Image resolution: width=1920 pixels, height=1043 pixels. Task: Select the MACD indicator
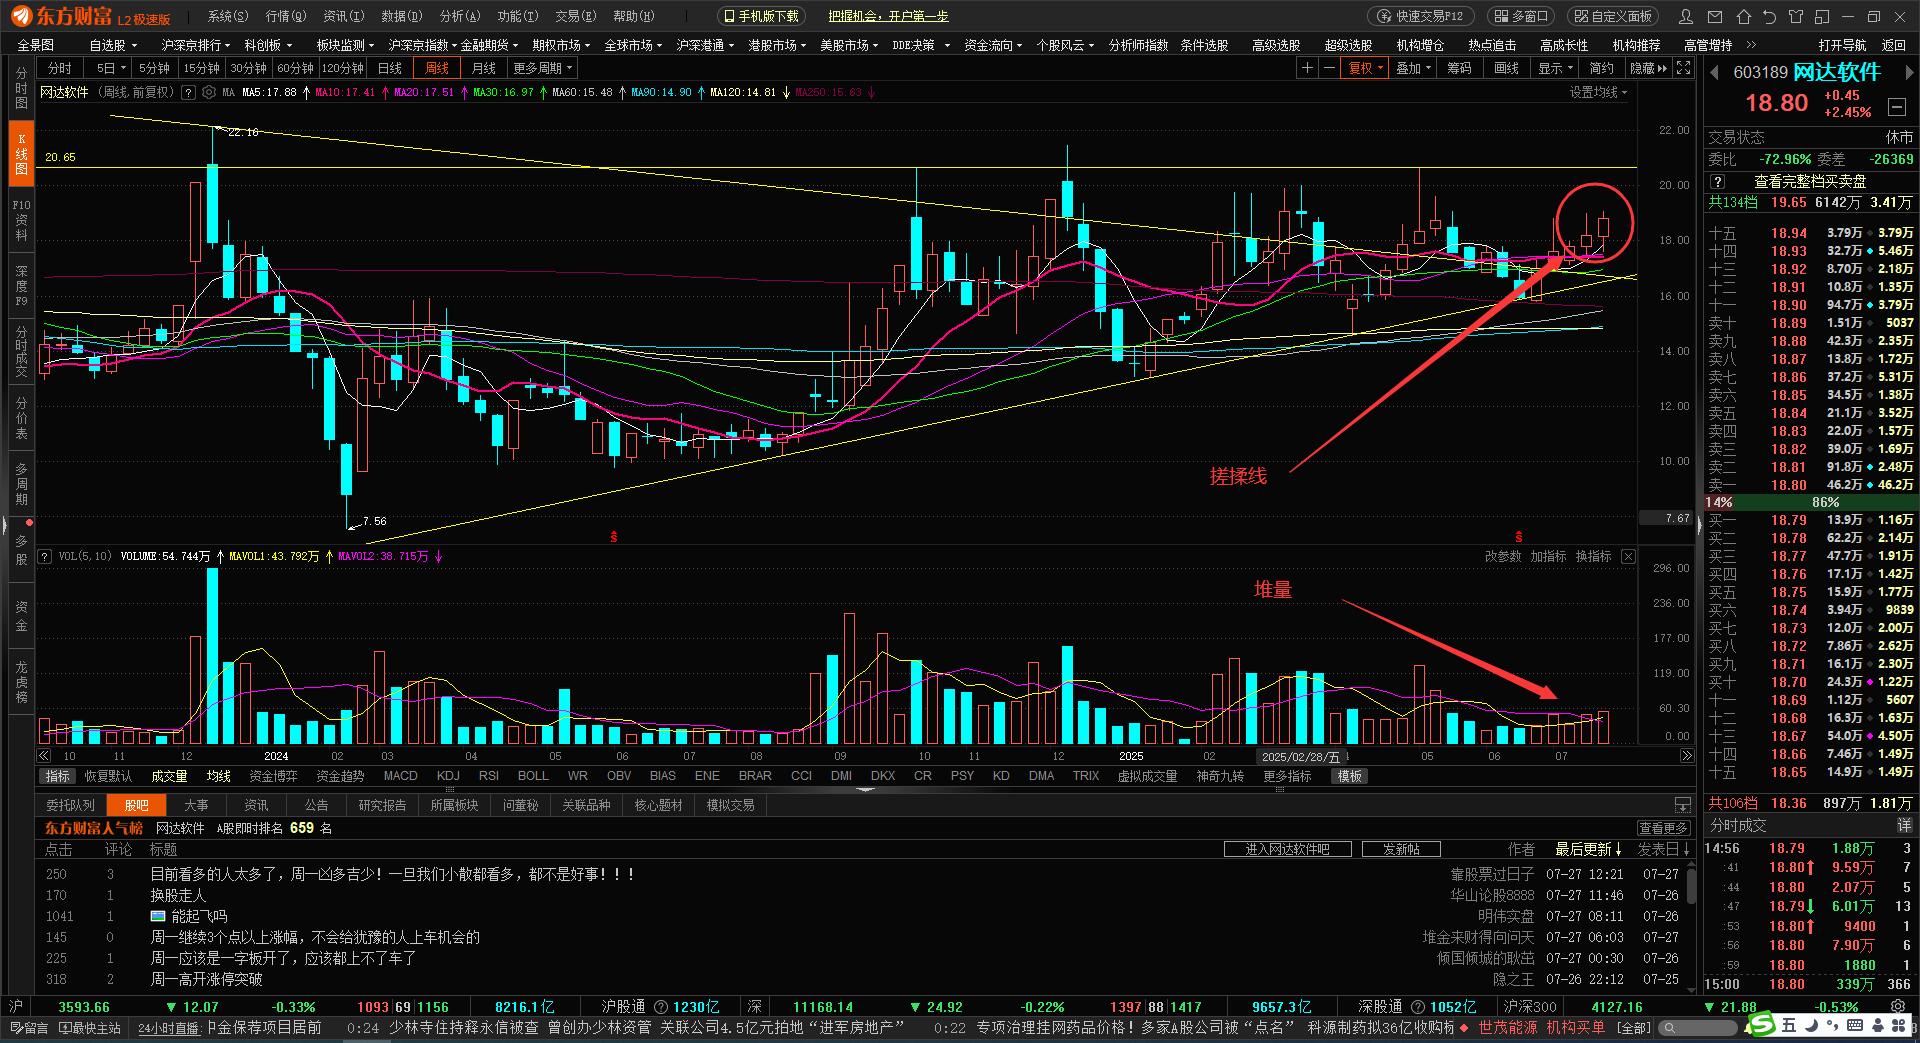[x=400, y=776]
